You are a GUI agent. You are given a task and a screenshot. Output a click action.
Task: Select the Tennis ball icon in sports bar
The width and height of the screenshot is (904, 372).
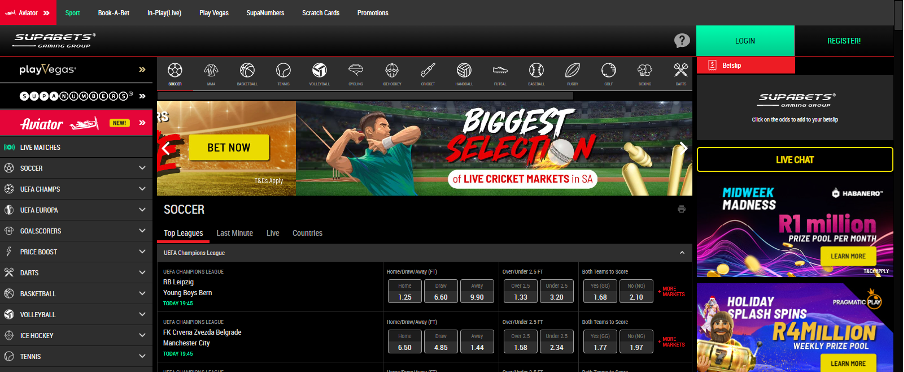click(283, 70)
